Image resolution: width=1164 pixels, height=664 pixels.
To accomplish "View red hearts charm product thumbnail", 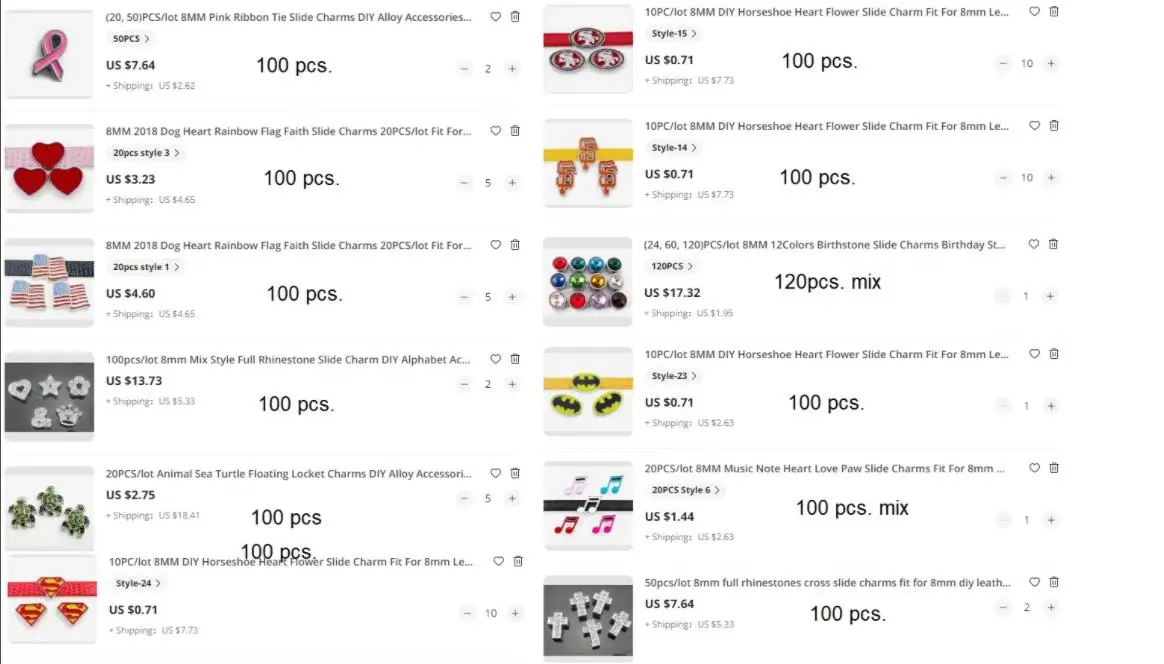I will click(49, 169).
